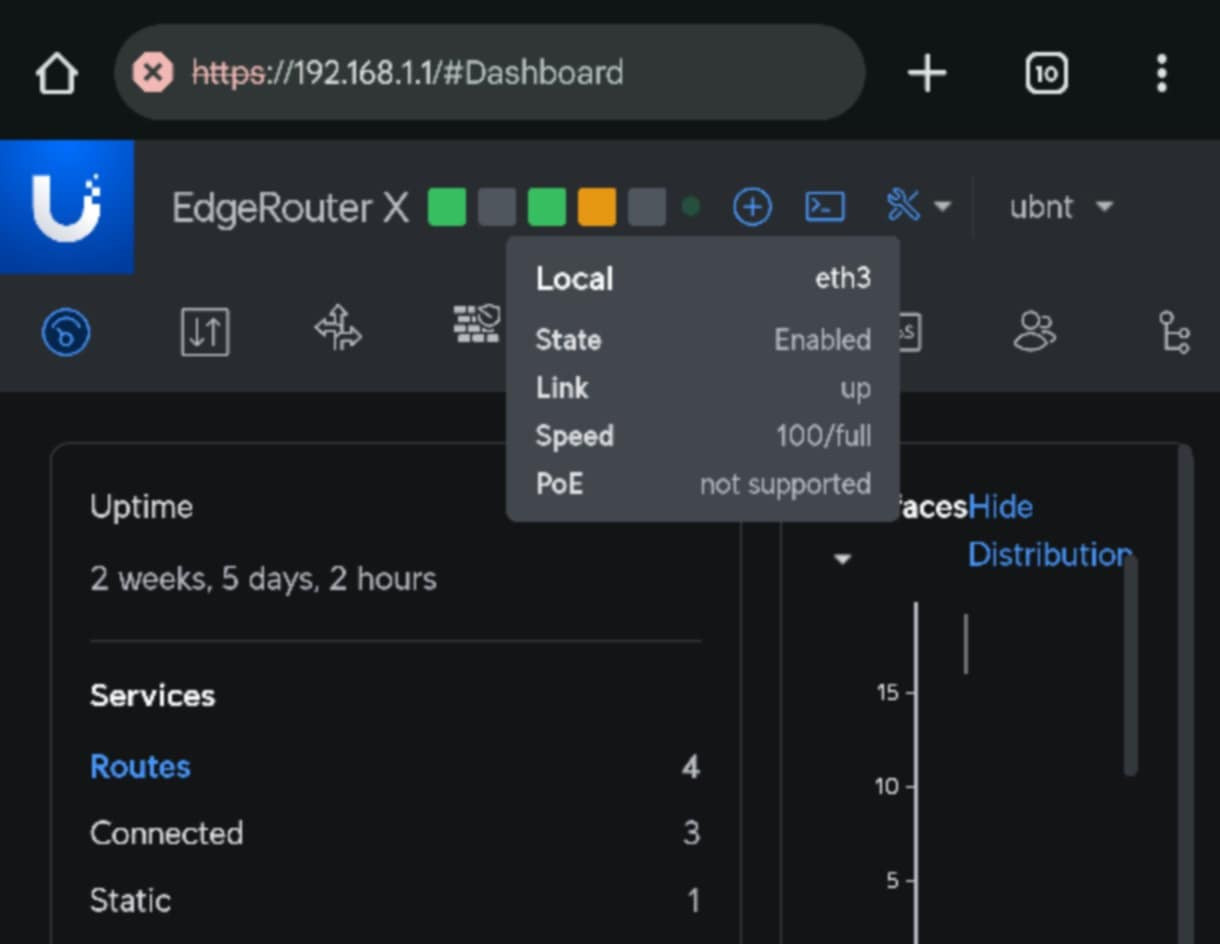Click the chart panel scrollbar
Image resolution: width=1220 pixels, height=944 pixels.
[1131, 666]
